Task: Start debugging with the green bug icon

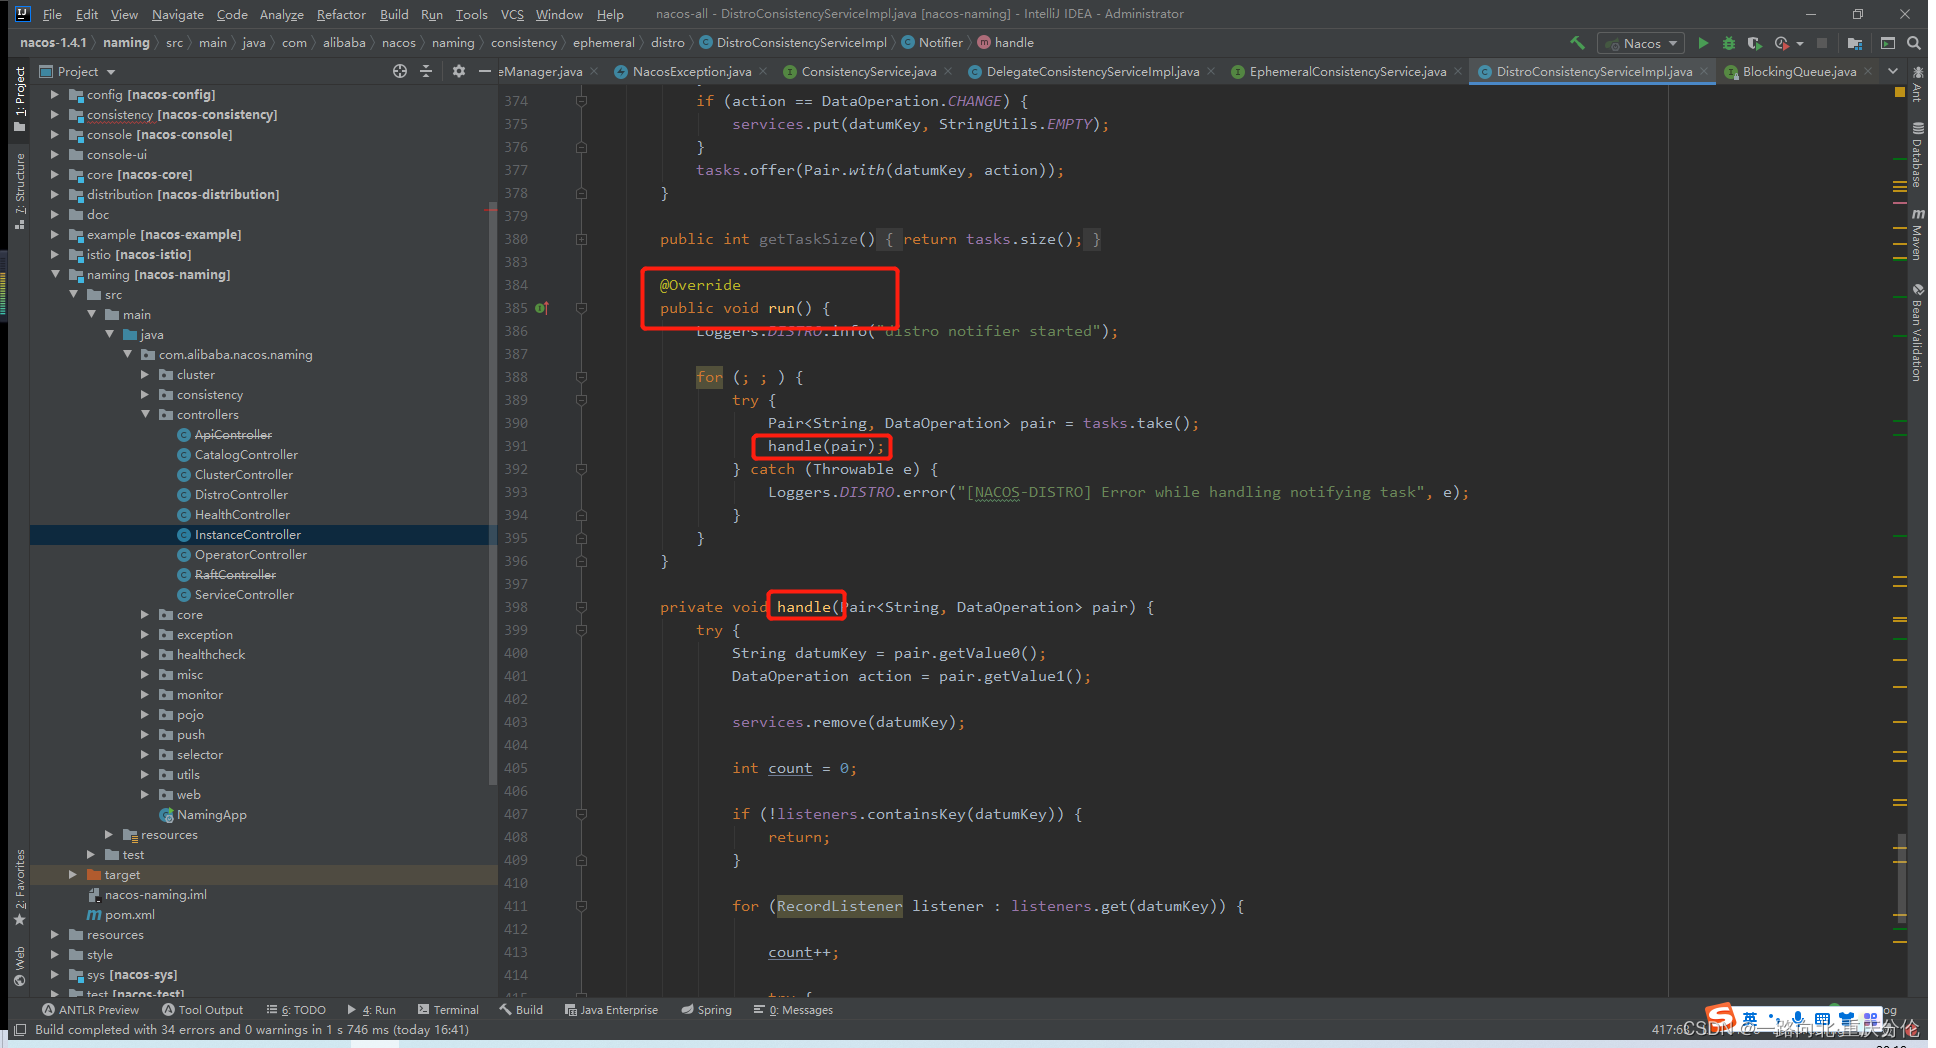Action: coord(1728,43)
